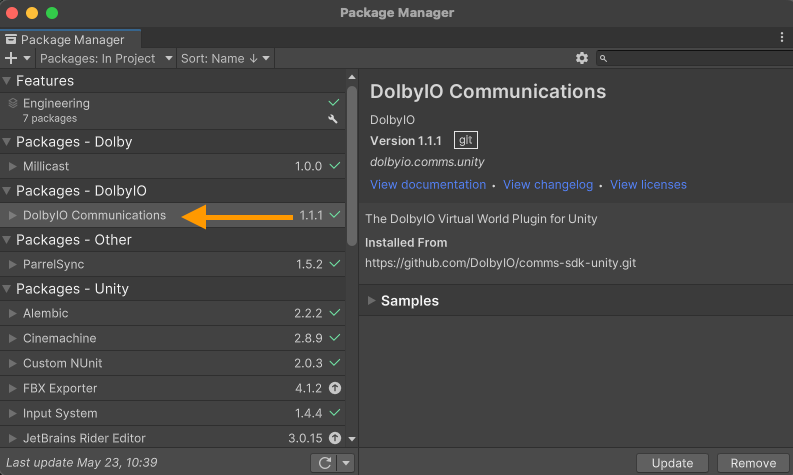The image size is (793, 475).
Task: Click the package list scroll down arrow
Action: click(352, 439)
